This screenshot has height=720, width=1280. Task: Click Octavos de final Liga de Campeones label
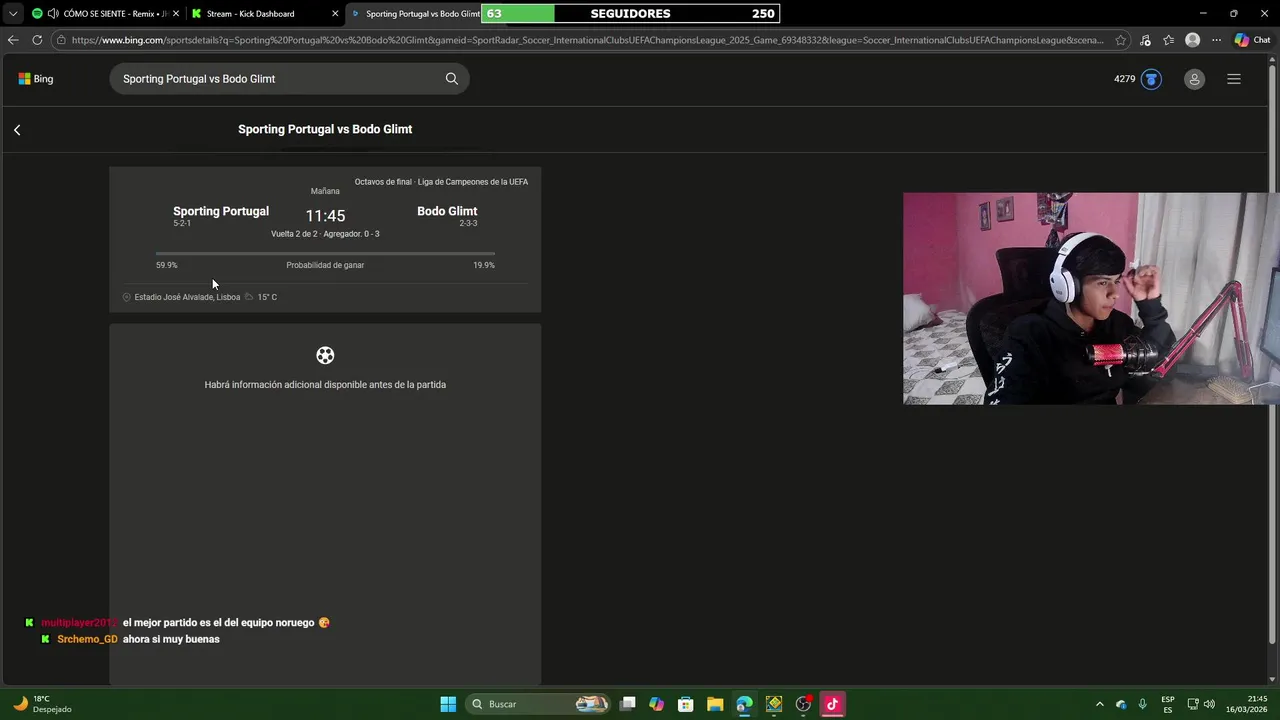pos(441,182)
